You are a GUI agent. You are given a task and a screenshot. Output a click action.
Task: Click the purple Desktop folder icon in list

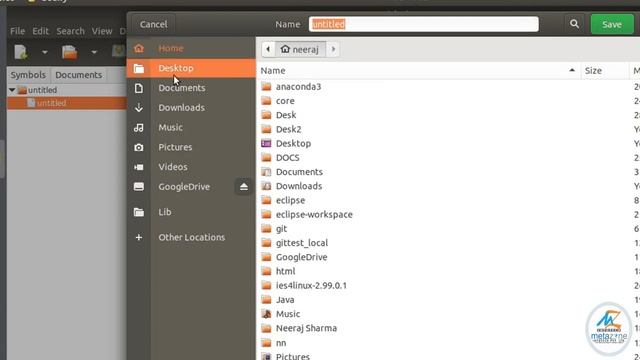coord(266,143)
